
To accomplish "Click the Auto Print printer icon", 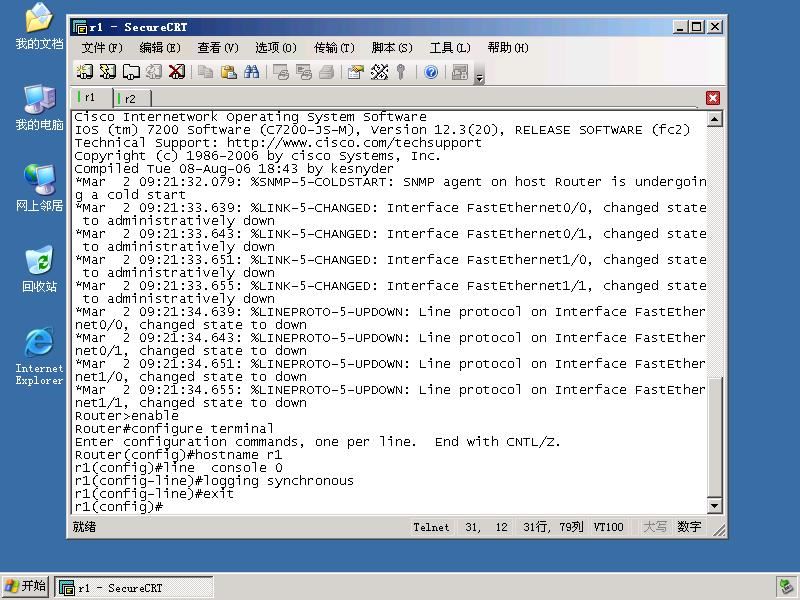I will click(327, 72).
